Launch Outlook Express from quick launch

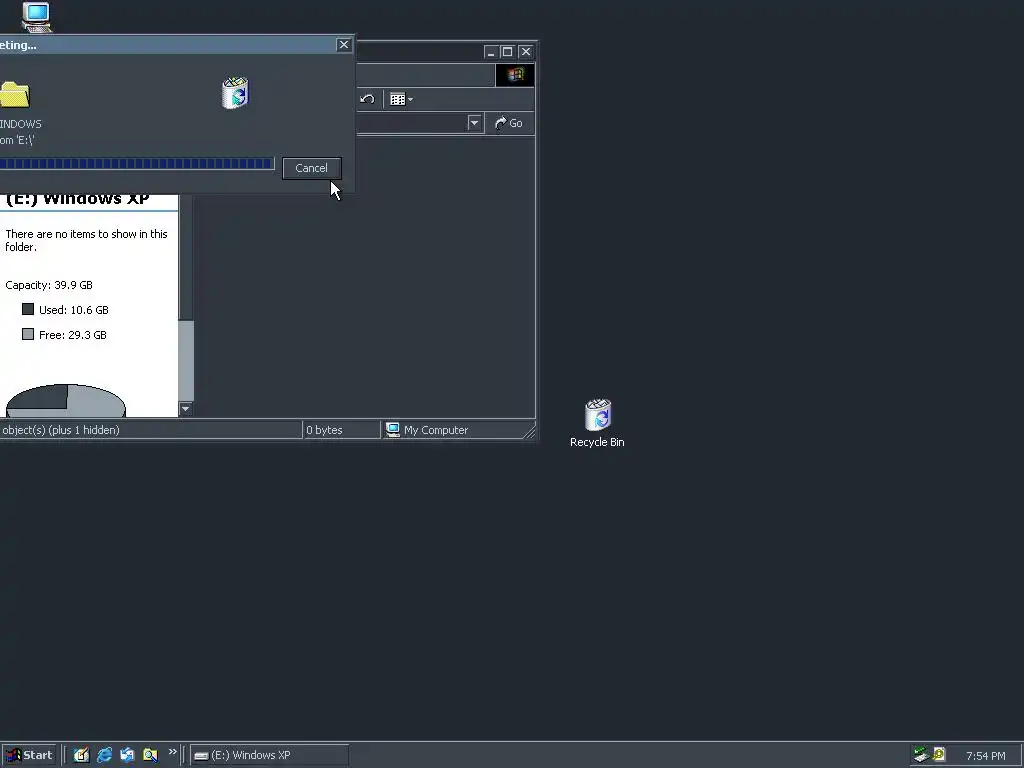click(127, 755)
